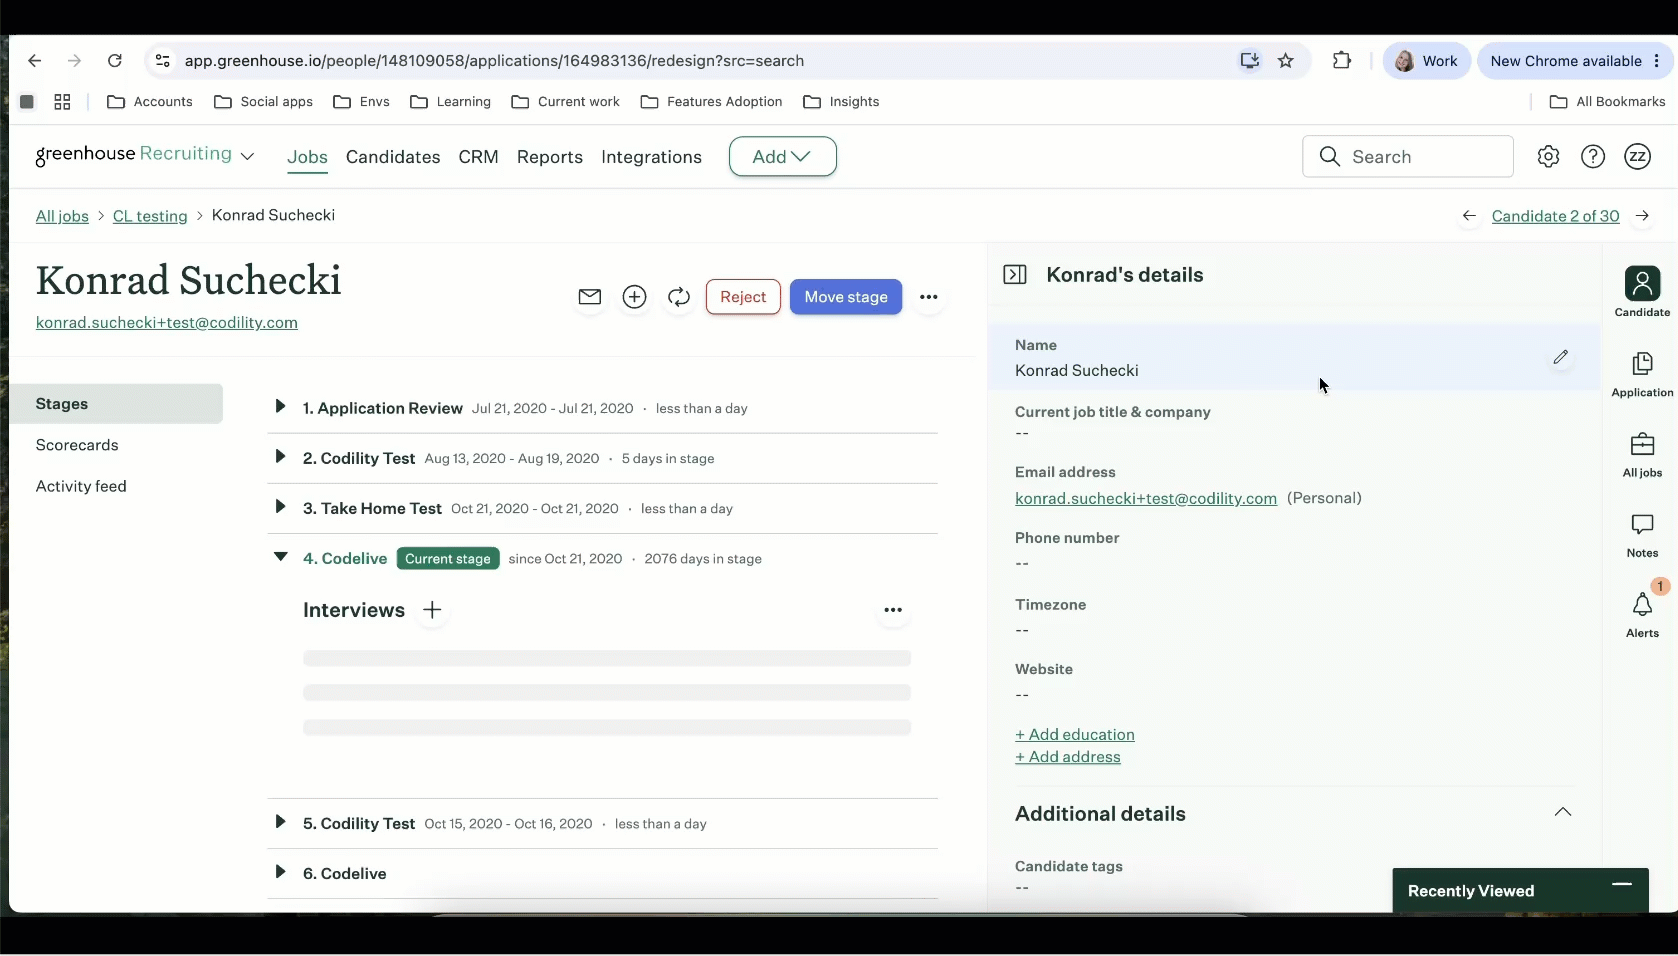The height and width of the screenshot is (956, 1678).
Task: Click the email candidate envelope icon
Action: point(590,297)
